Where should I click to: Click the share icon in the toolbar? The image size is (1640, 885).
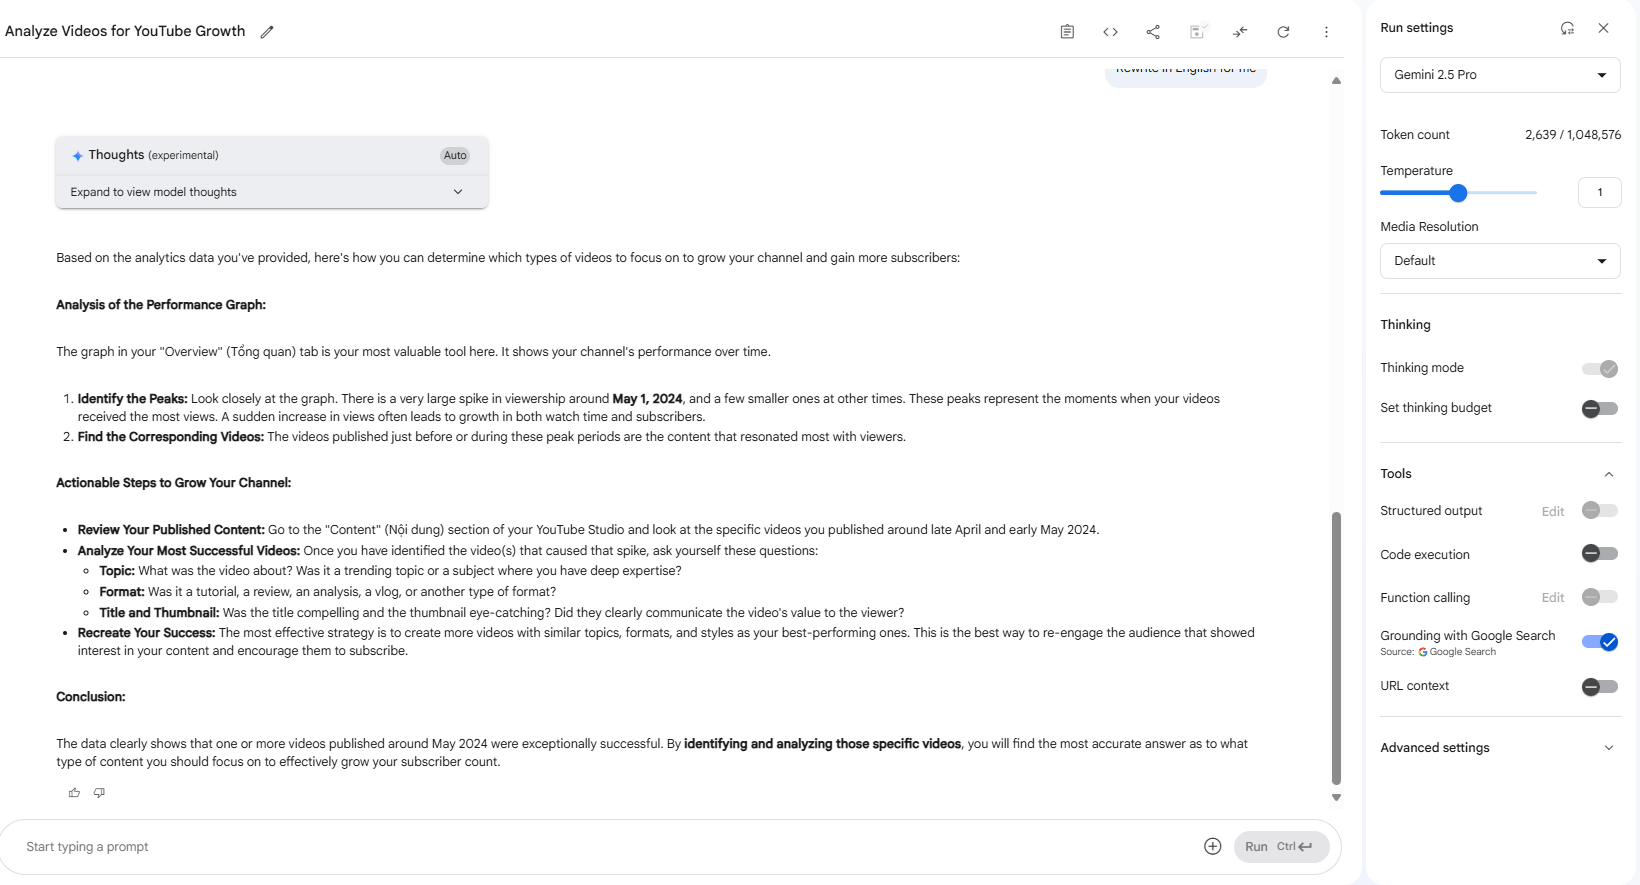tap(1153, 32)
